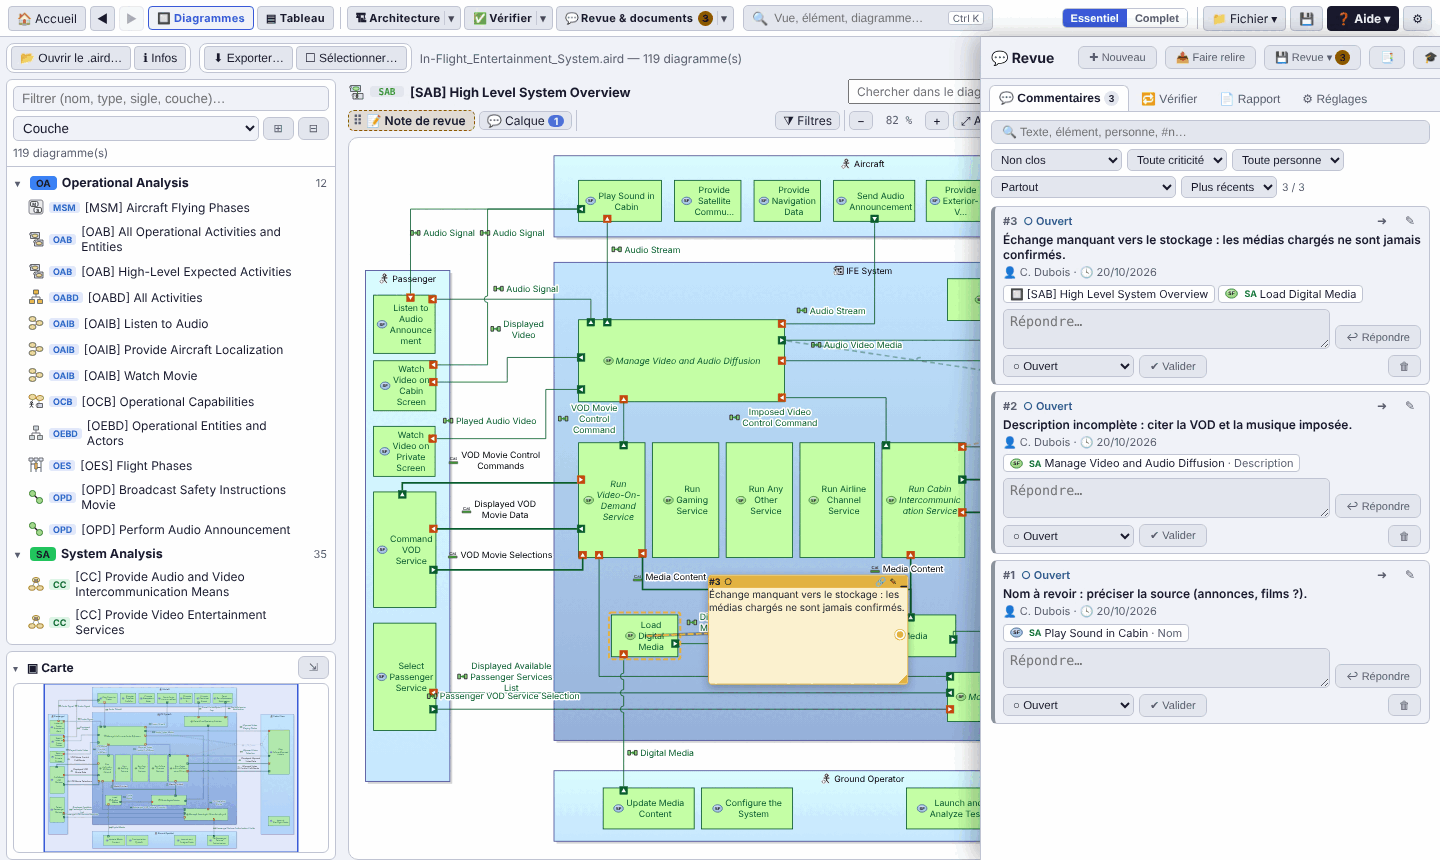Delete comment #2 with the trash icon
Image resolution: width=1440 pixels, height=860 pixels.
click(1404, 536)
